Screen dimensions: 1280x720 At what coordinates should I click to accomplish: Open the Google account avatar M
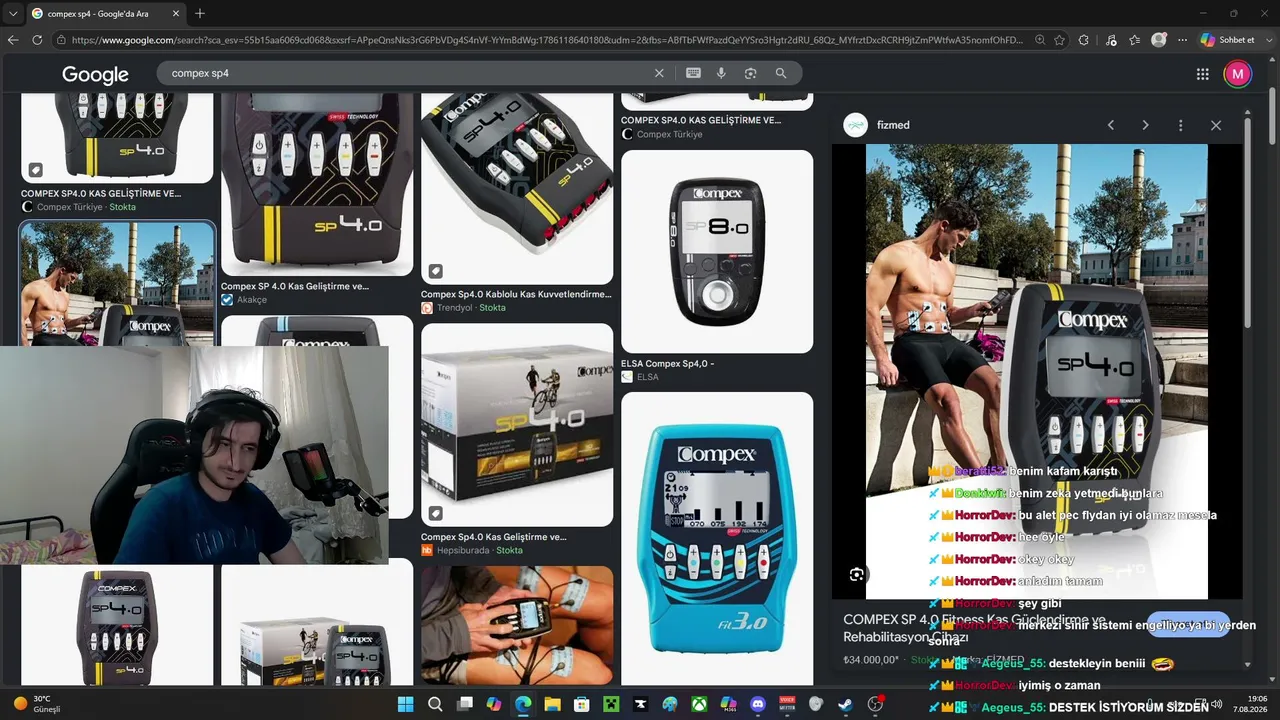click(x=1238, y=74)
